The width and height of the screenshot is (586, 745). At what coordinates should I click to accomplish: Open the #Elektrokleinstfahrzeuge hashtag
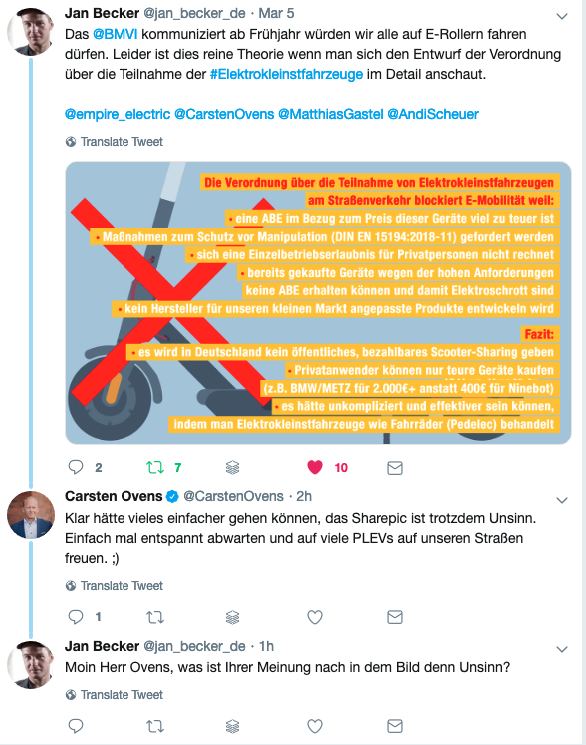click(286, 75)
